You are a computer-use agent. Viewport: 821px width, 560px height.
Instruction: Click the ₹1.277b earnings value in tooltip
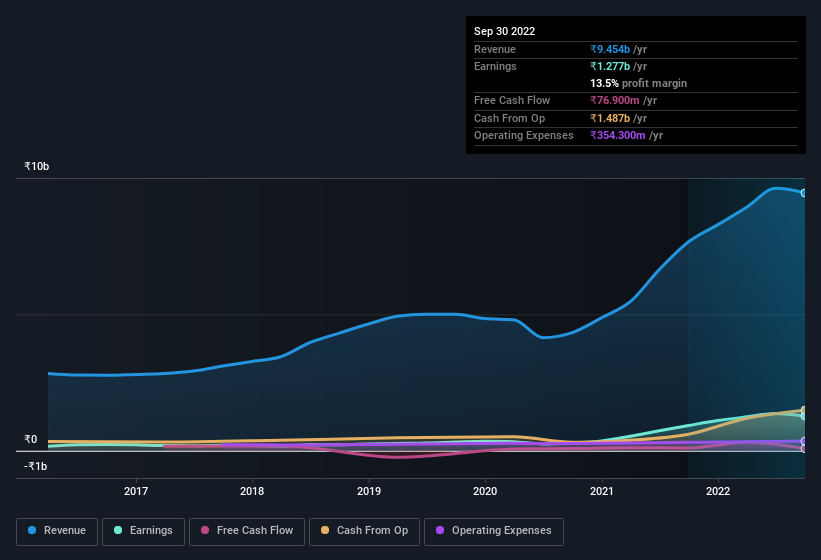click(610, 66)
